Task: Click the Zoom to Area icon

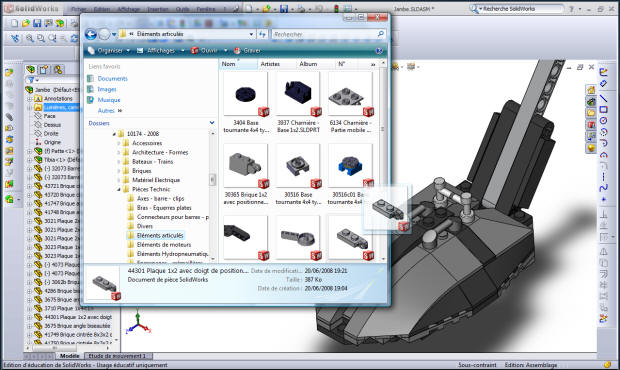Action: (41, 38)
